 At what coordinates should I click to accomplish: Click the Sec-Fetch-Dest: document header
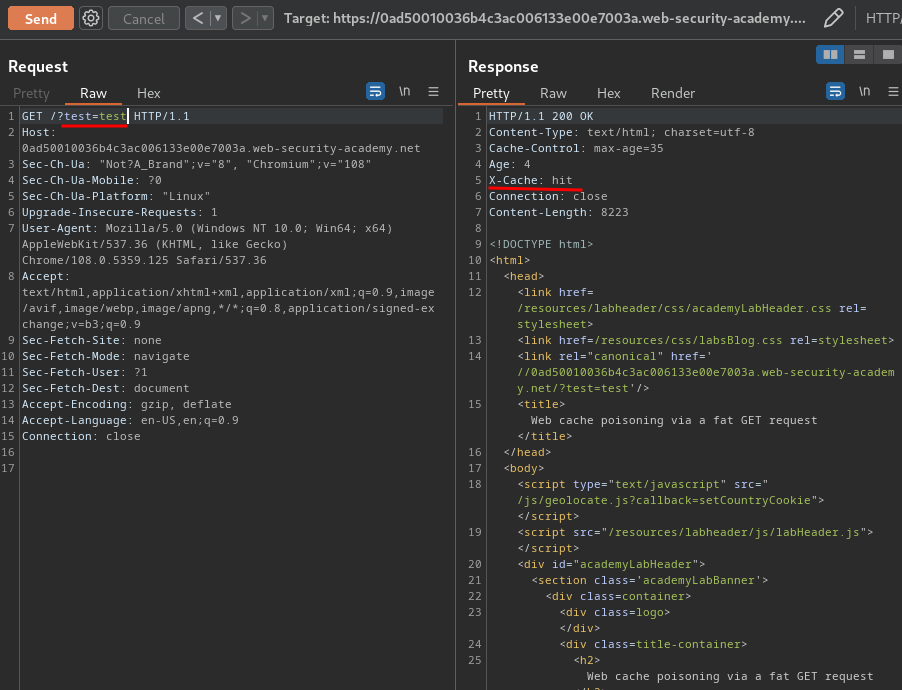[105, 388]
